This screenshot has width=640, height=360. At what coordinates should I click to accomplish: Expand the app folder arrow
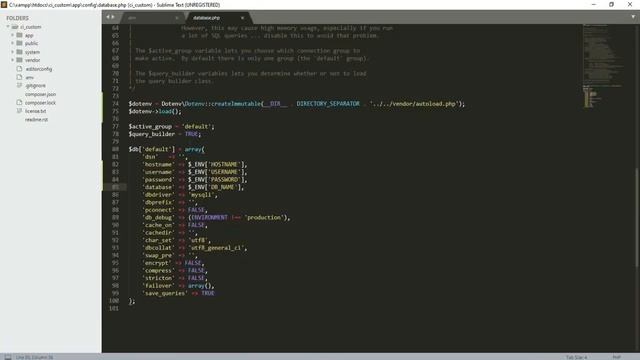pos(13,36)
